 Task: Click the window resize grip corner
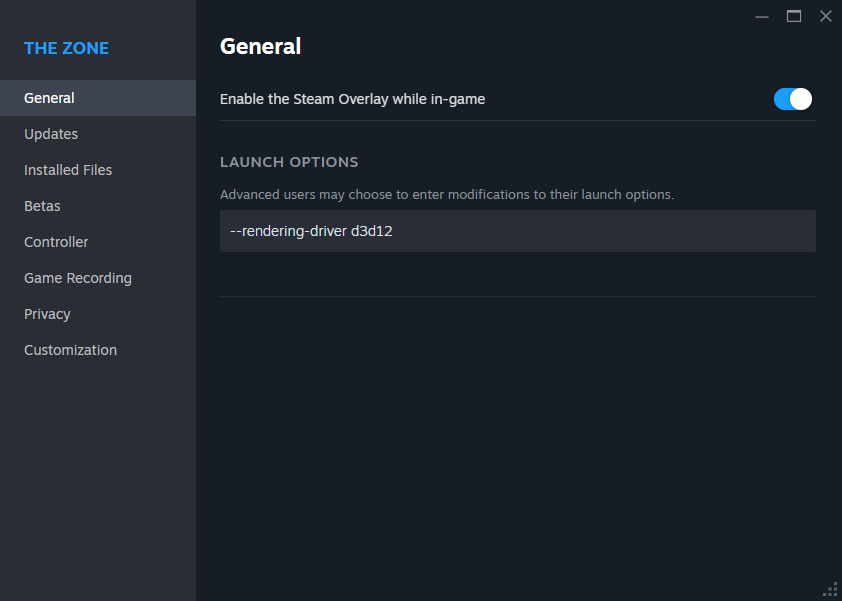pyautogui.click(x=830, y=589)
